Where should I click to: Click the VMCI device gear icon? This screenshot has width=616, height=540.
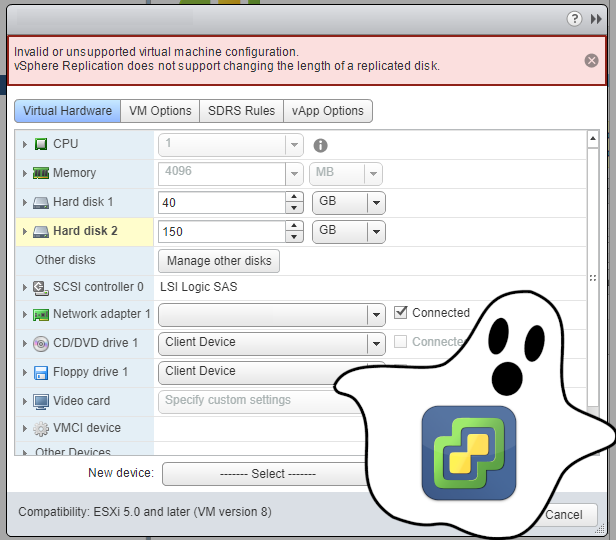(41, 429)
